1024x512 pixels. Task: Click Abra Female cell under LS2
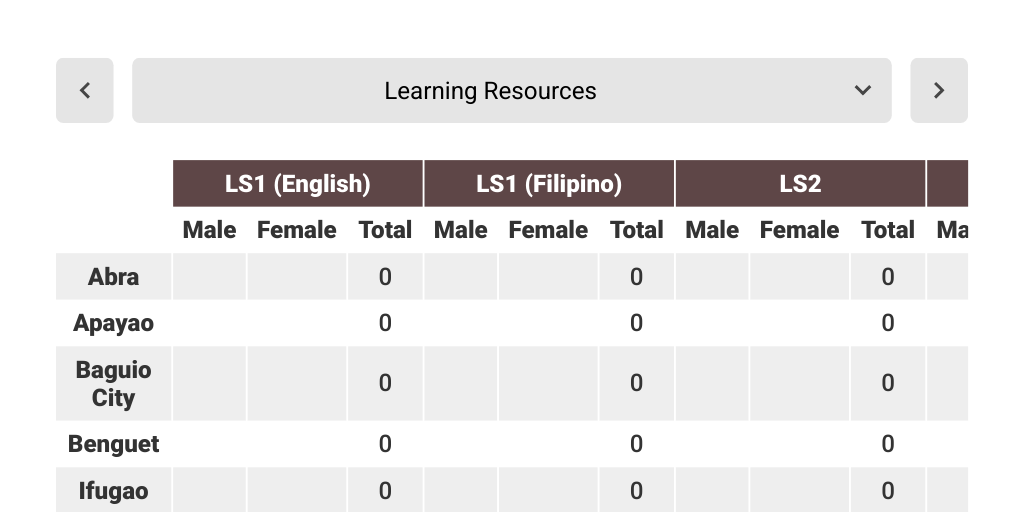[x=800, y=277]
